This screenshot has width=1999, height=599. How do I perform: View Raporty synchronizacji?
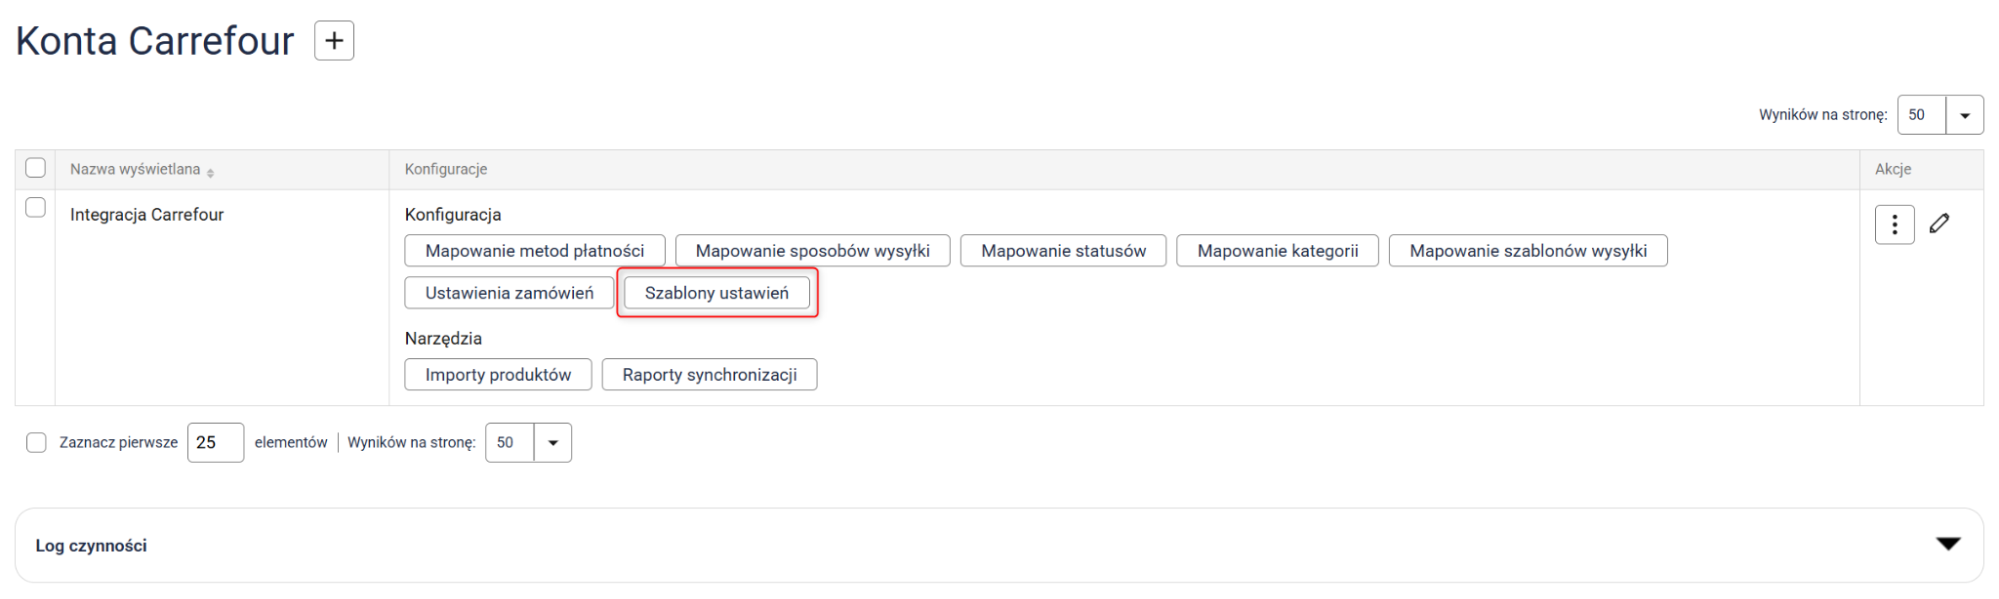709,375
